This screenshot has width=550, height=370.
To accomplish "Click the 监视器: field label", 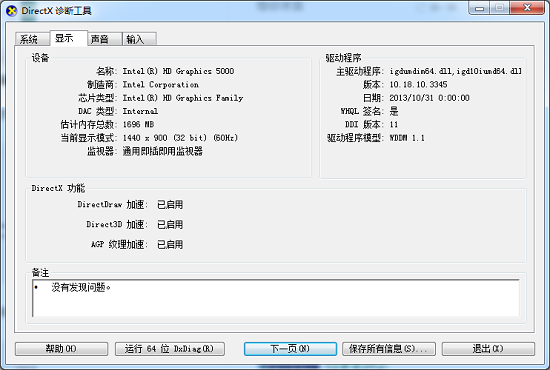I will [102, 151].
